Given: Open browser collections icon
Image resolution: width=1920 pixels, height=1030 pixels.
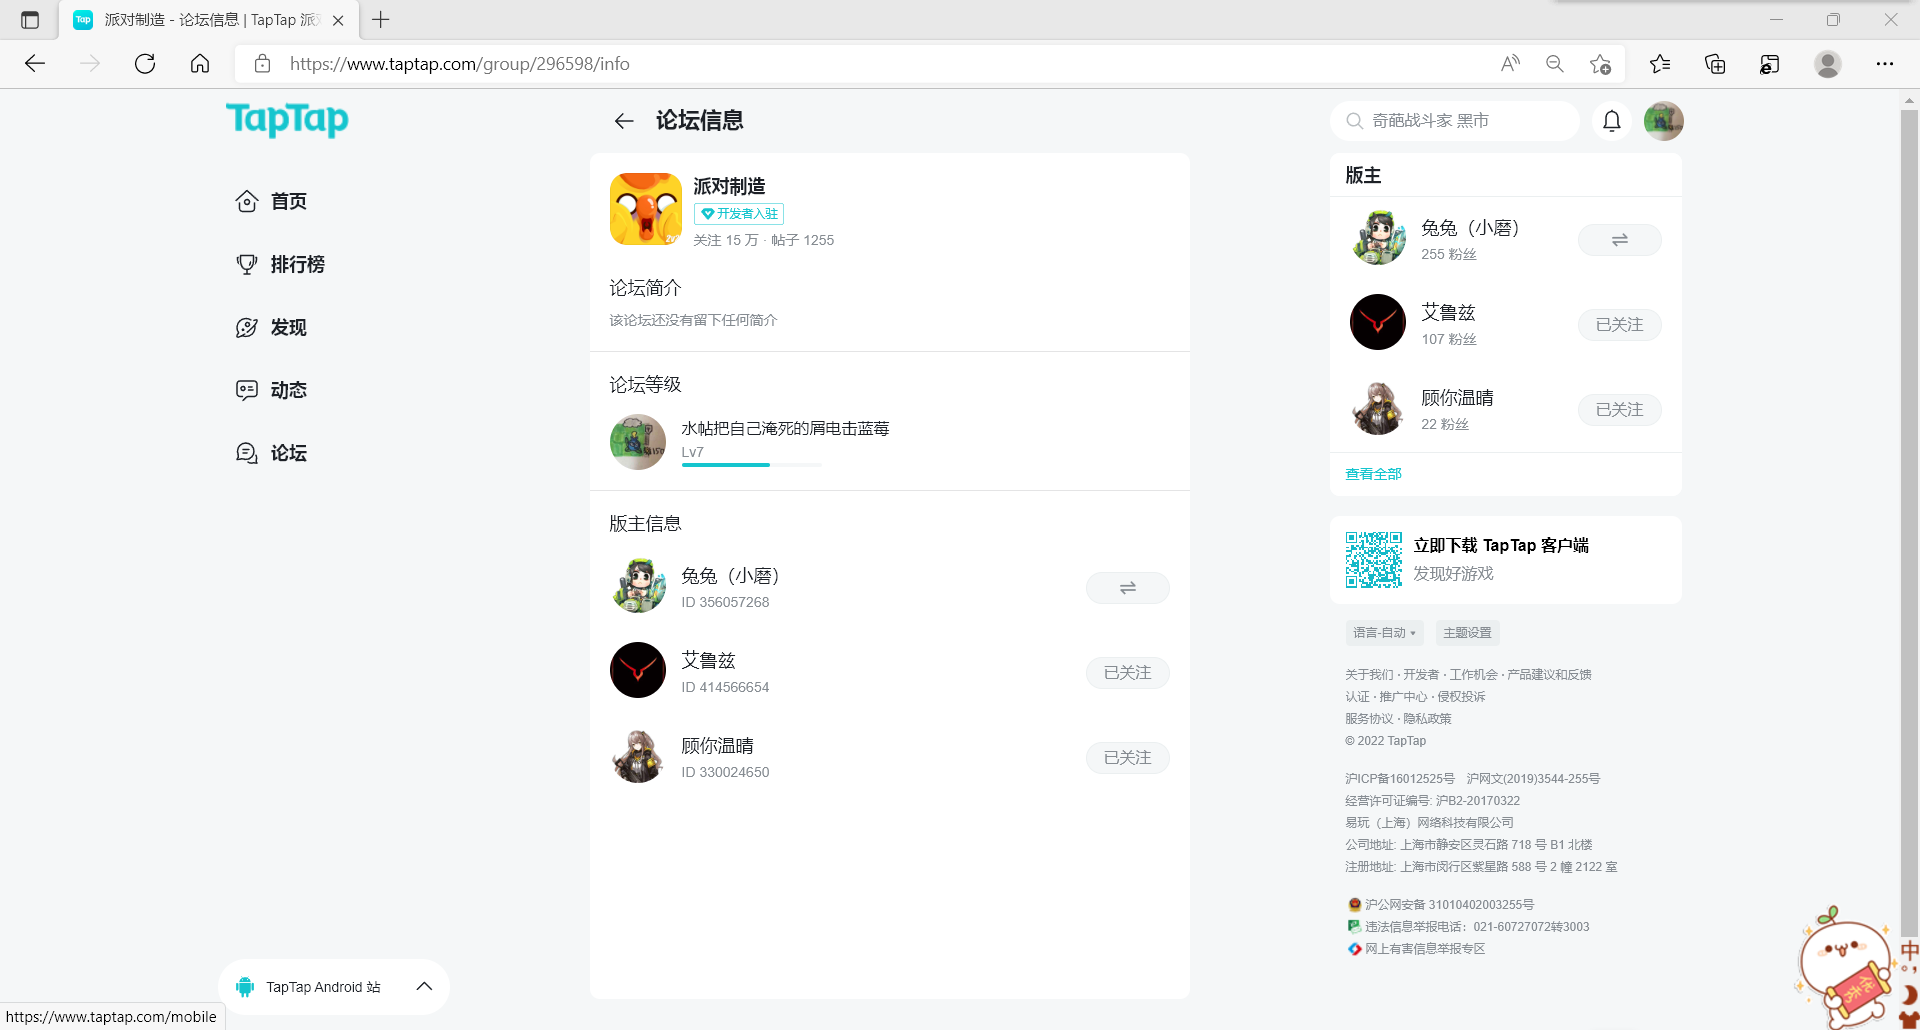Looking at the screenshot, I should 1715,64.
